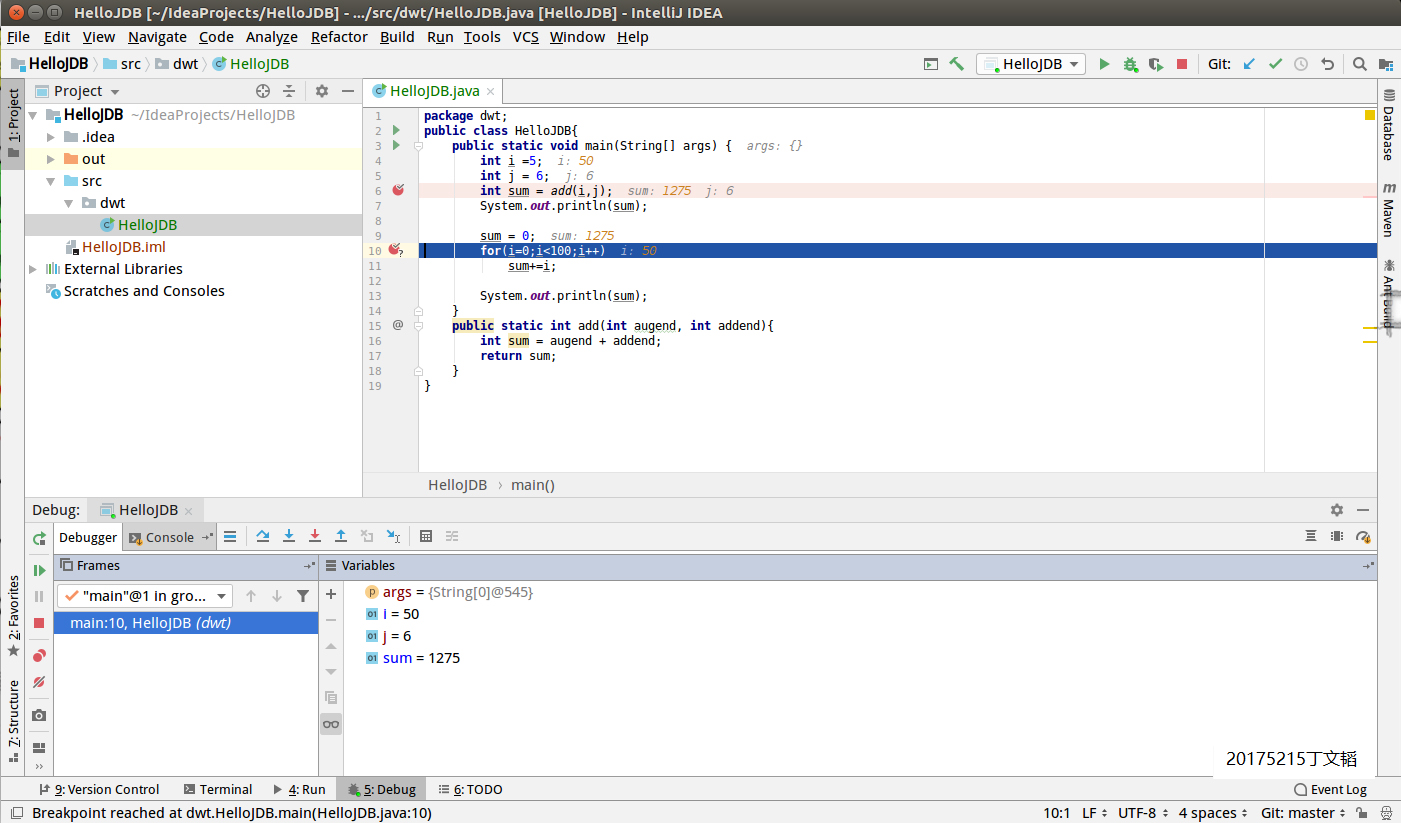Stop the debug session red square
Screen dimensions: 1401x823
[39, 622]
